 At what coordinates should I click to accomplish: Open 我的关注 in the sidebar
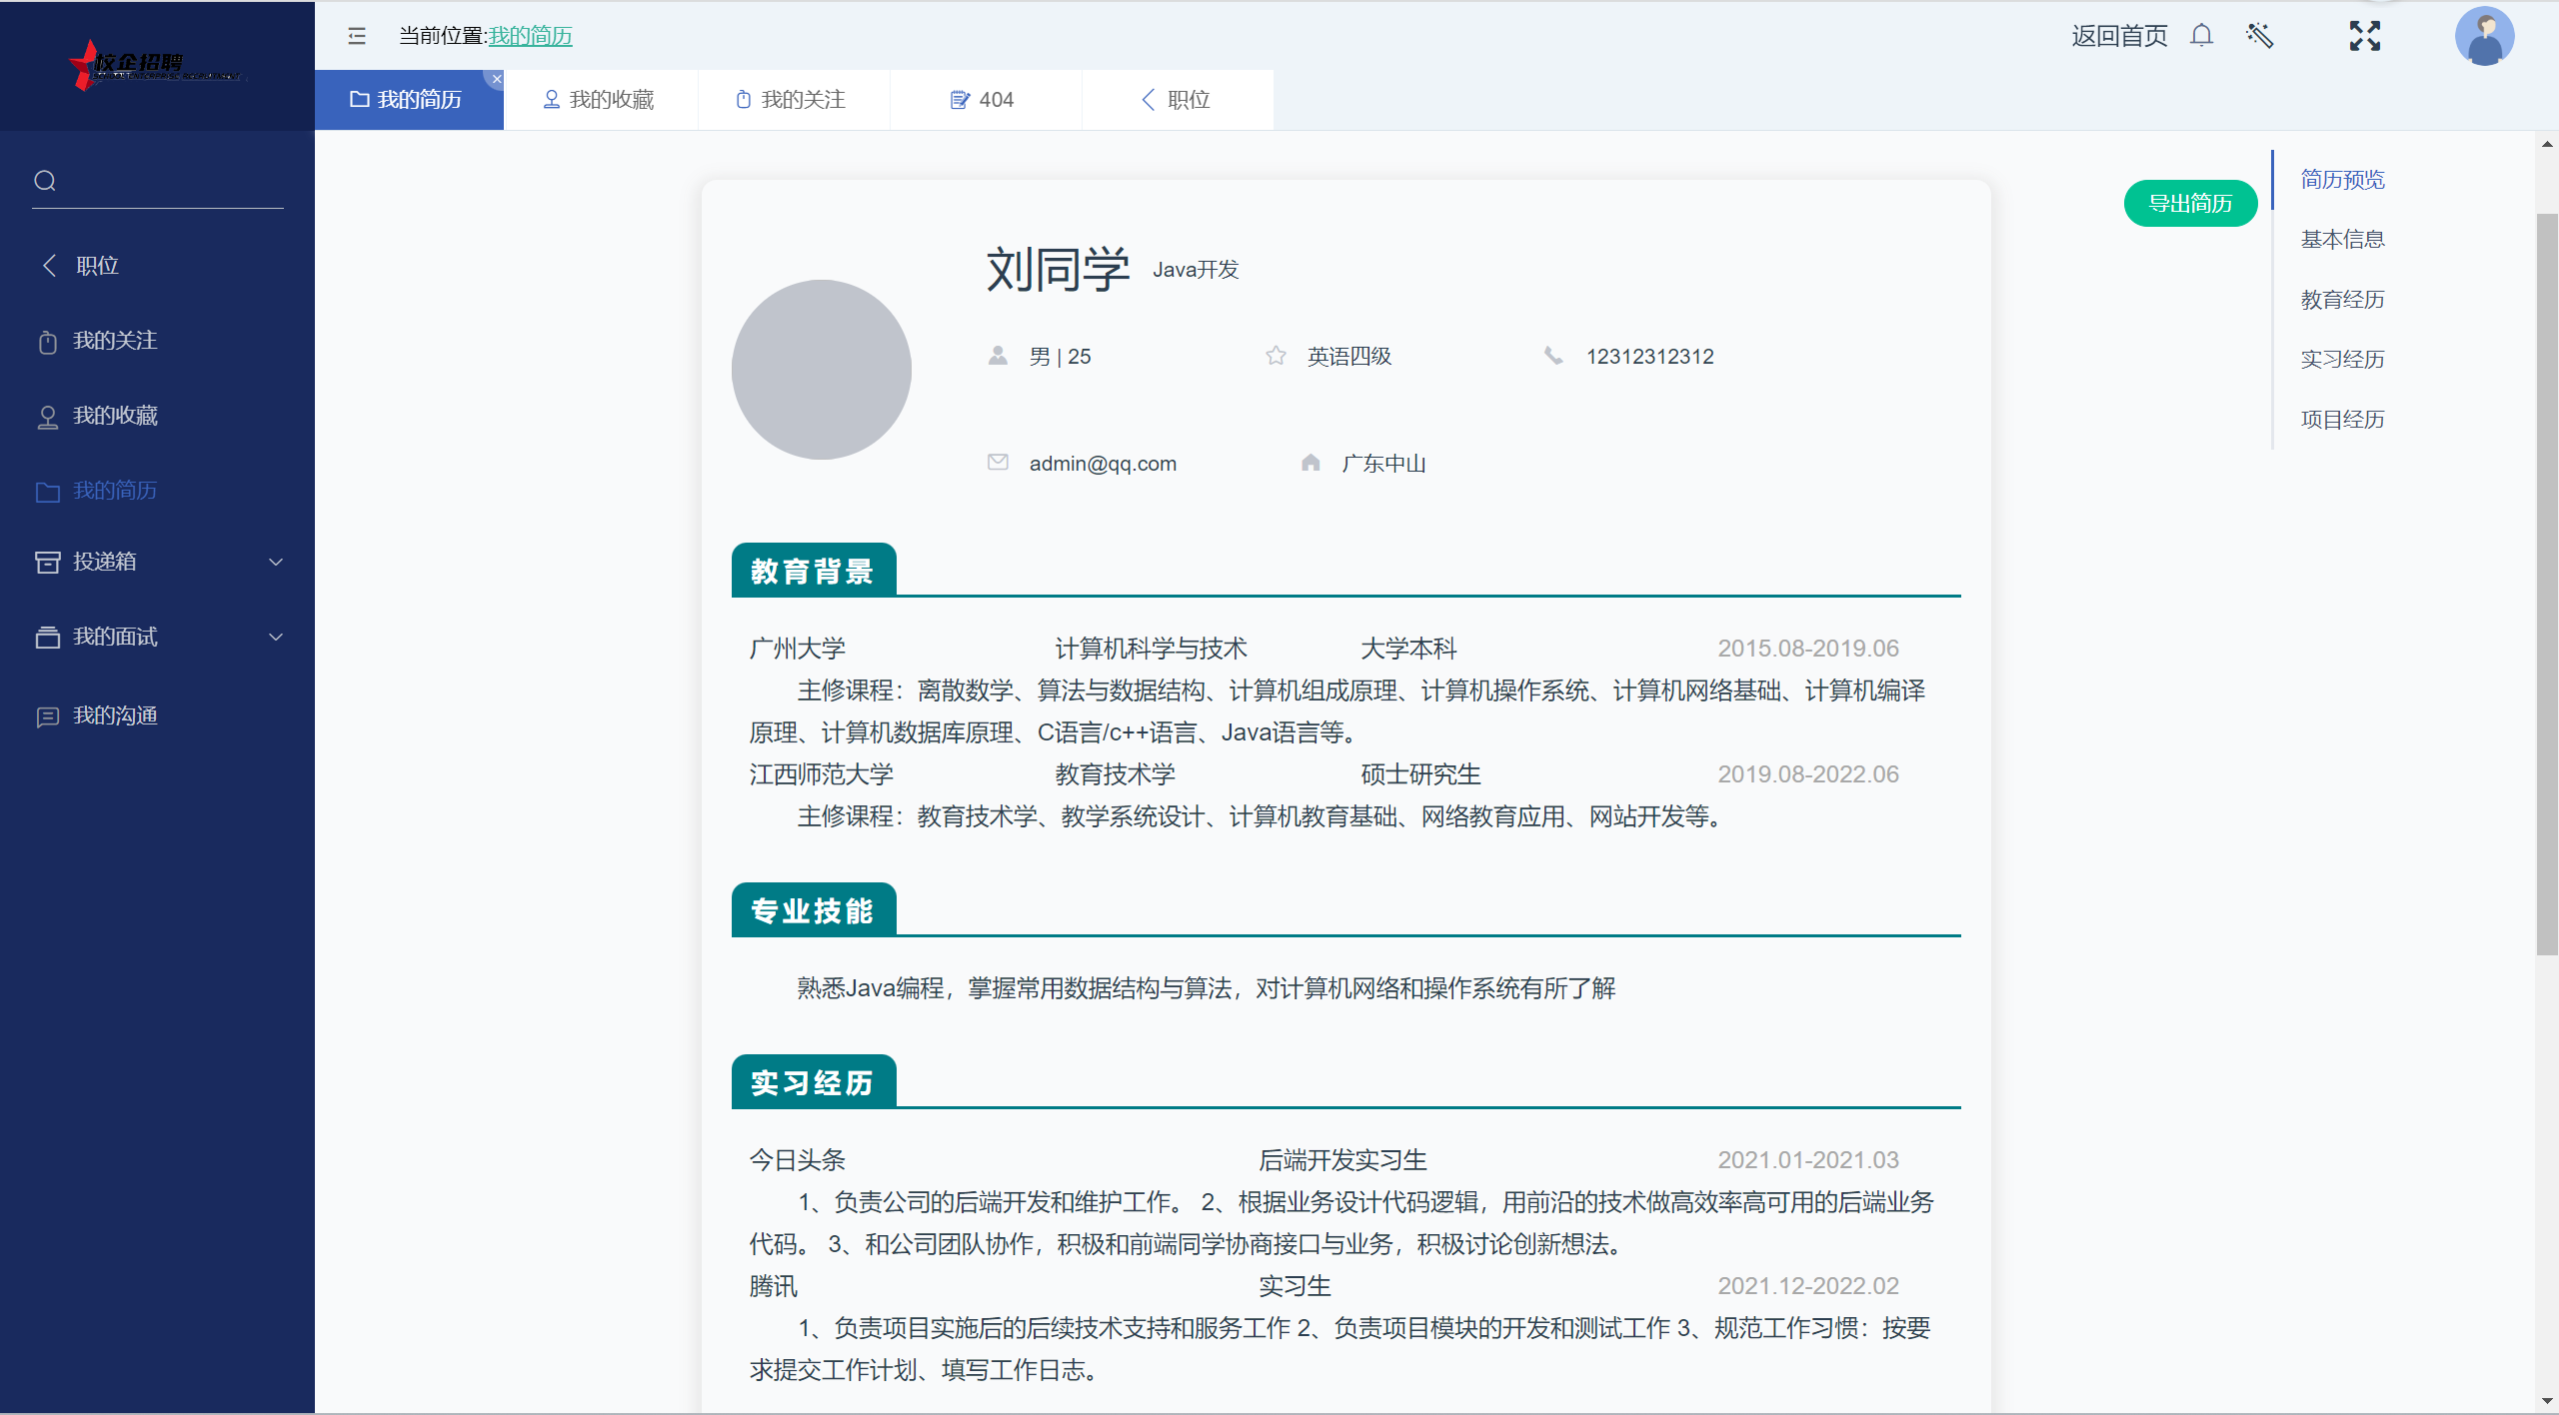click(115, 341)
